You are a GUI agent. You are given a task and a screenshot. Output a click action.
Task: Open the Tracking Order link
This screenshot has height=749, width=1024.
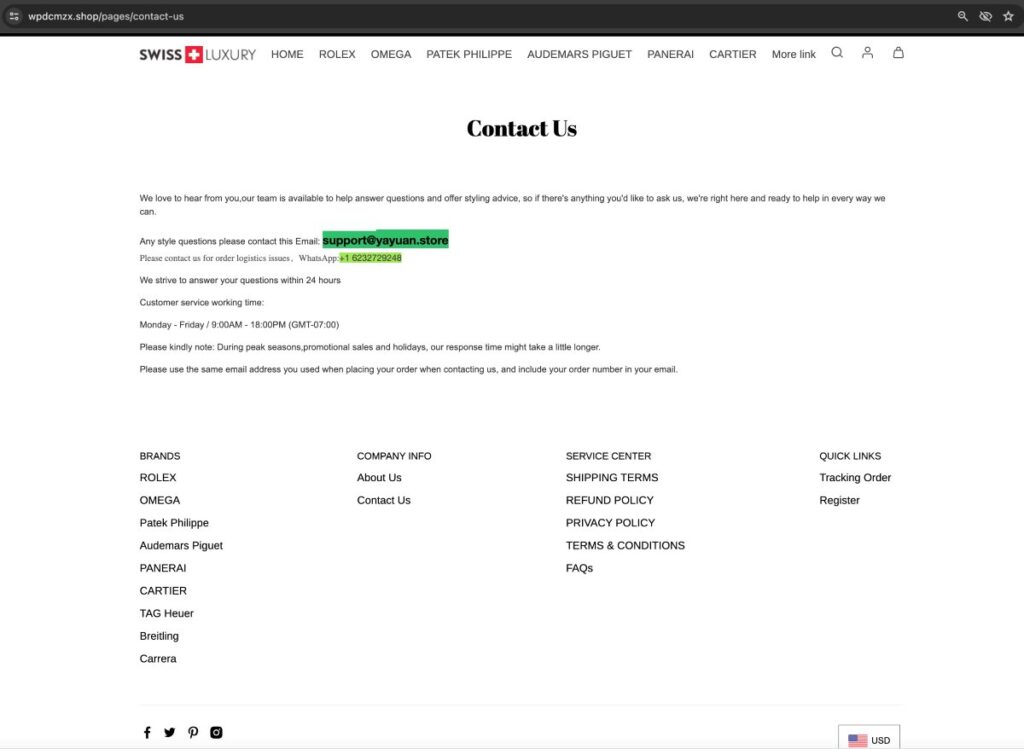(855, 477)
